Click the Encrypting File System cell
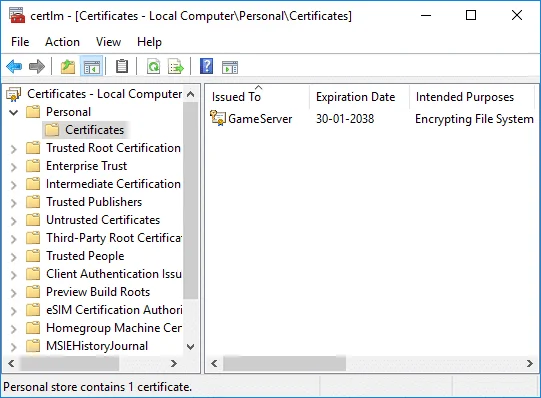The height and width of the screenshot is (398, 541). coord(474,119)
